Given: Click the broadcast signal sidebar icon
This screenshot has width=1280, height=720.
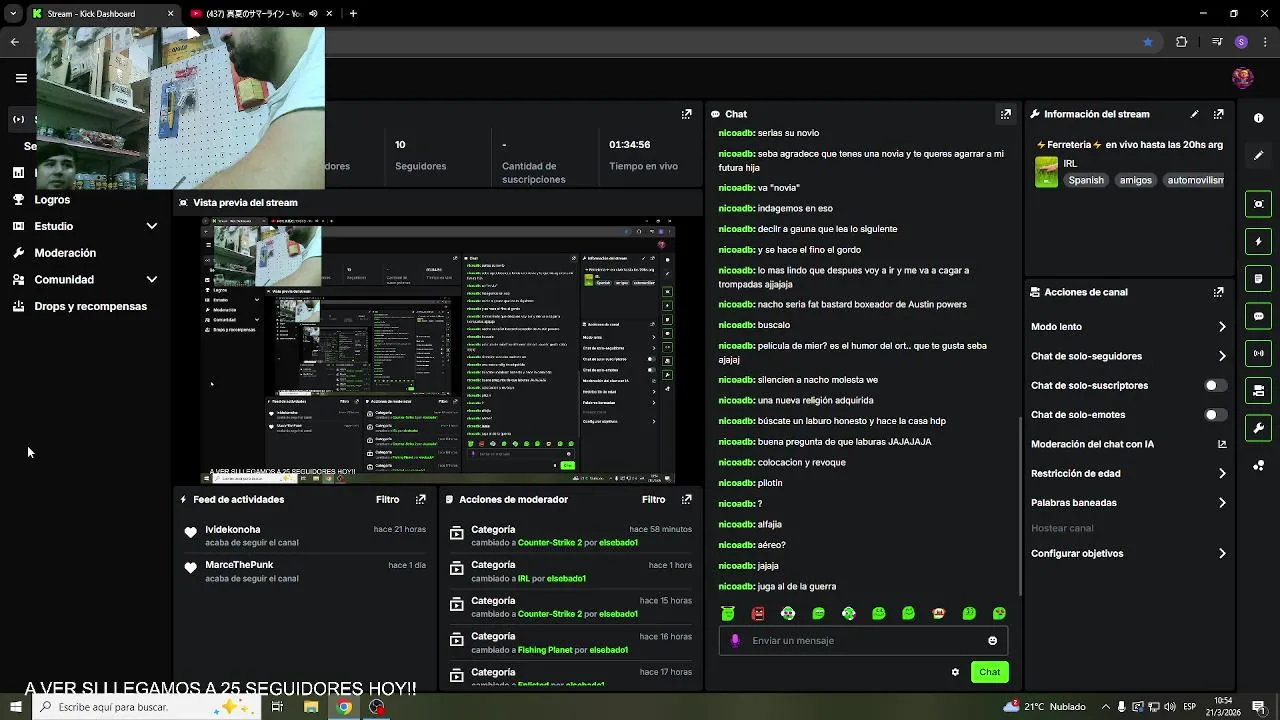Looking at the screenshot, I should point(1258,353).
